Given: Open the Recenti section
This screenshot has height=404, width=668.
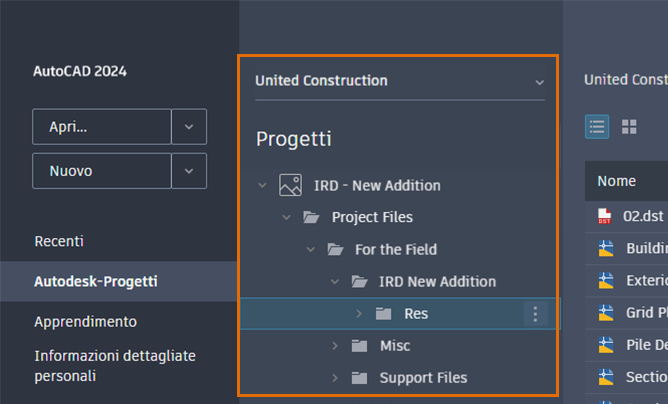Looking at the screenshot, I should point(59,241).
